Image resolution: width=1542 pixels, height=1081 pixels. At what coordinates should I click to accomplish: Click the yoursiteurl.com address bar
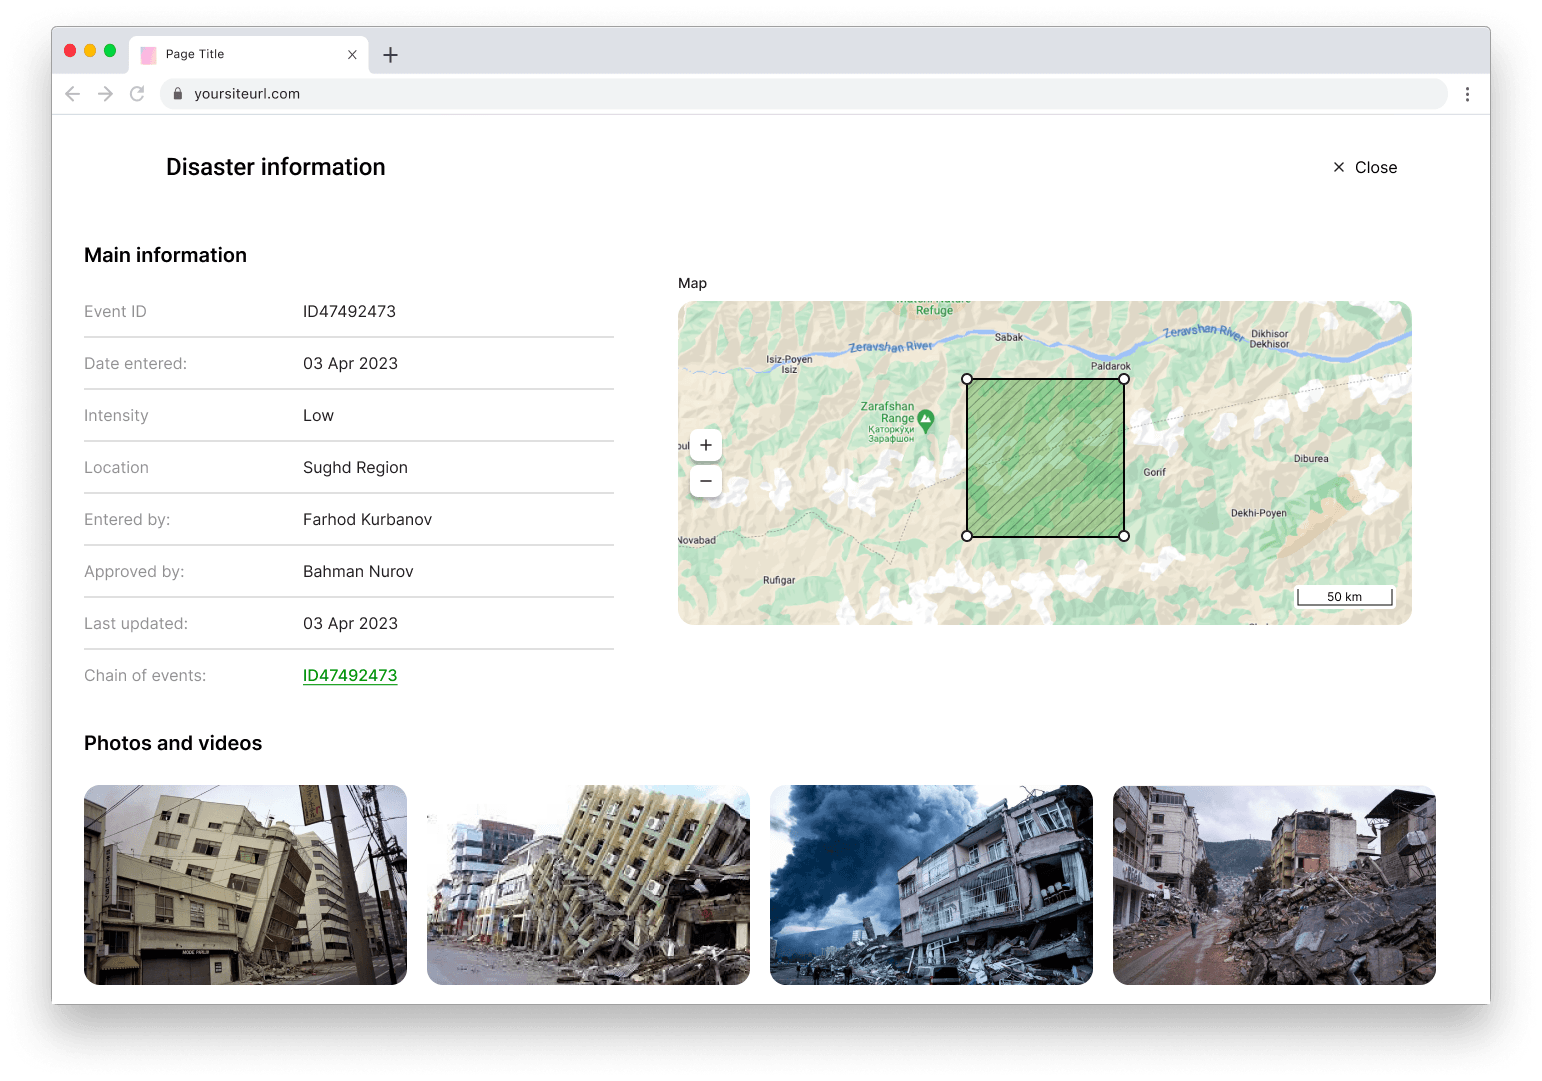tap(803, 94)
